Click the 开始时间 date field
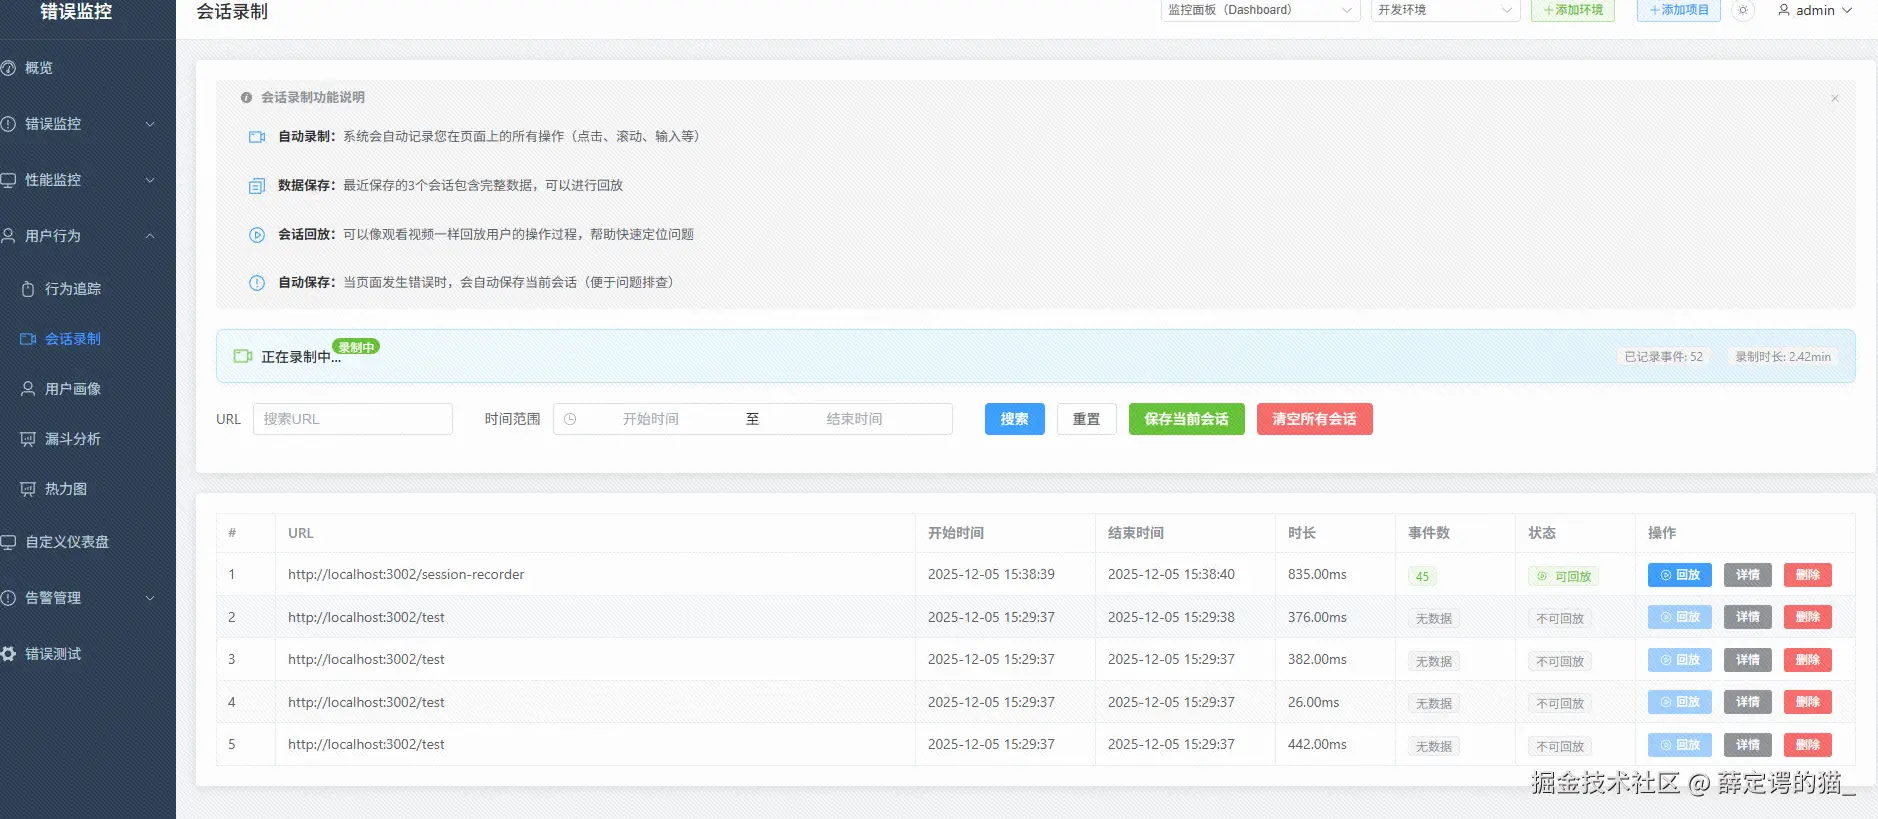Image resolution: width=1878 pixels, height=819 pixels. tap(651, 419)
